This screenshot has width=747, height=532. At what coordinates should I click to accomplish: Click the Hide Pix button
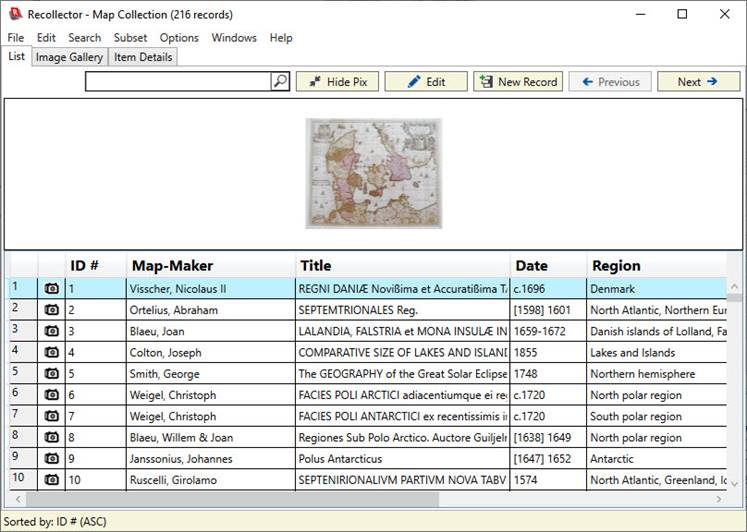point(337,81)
